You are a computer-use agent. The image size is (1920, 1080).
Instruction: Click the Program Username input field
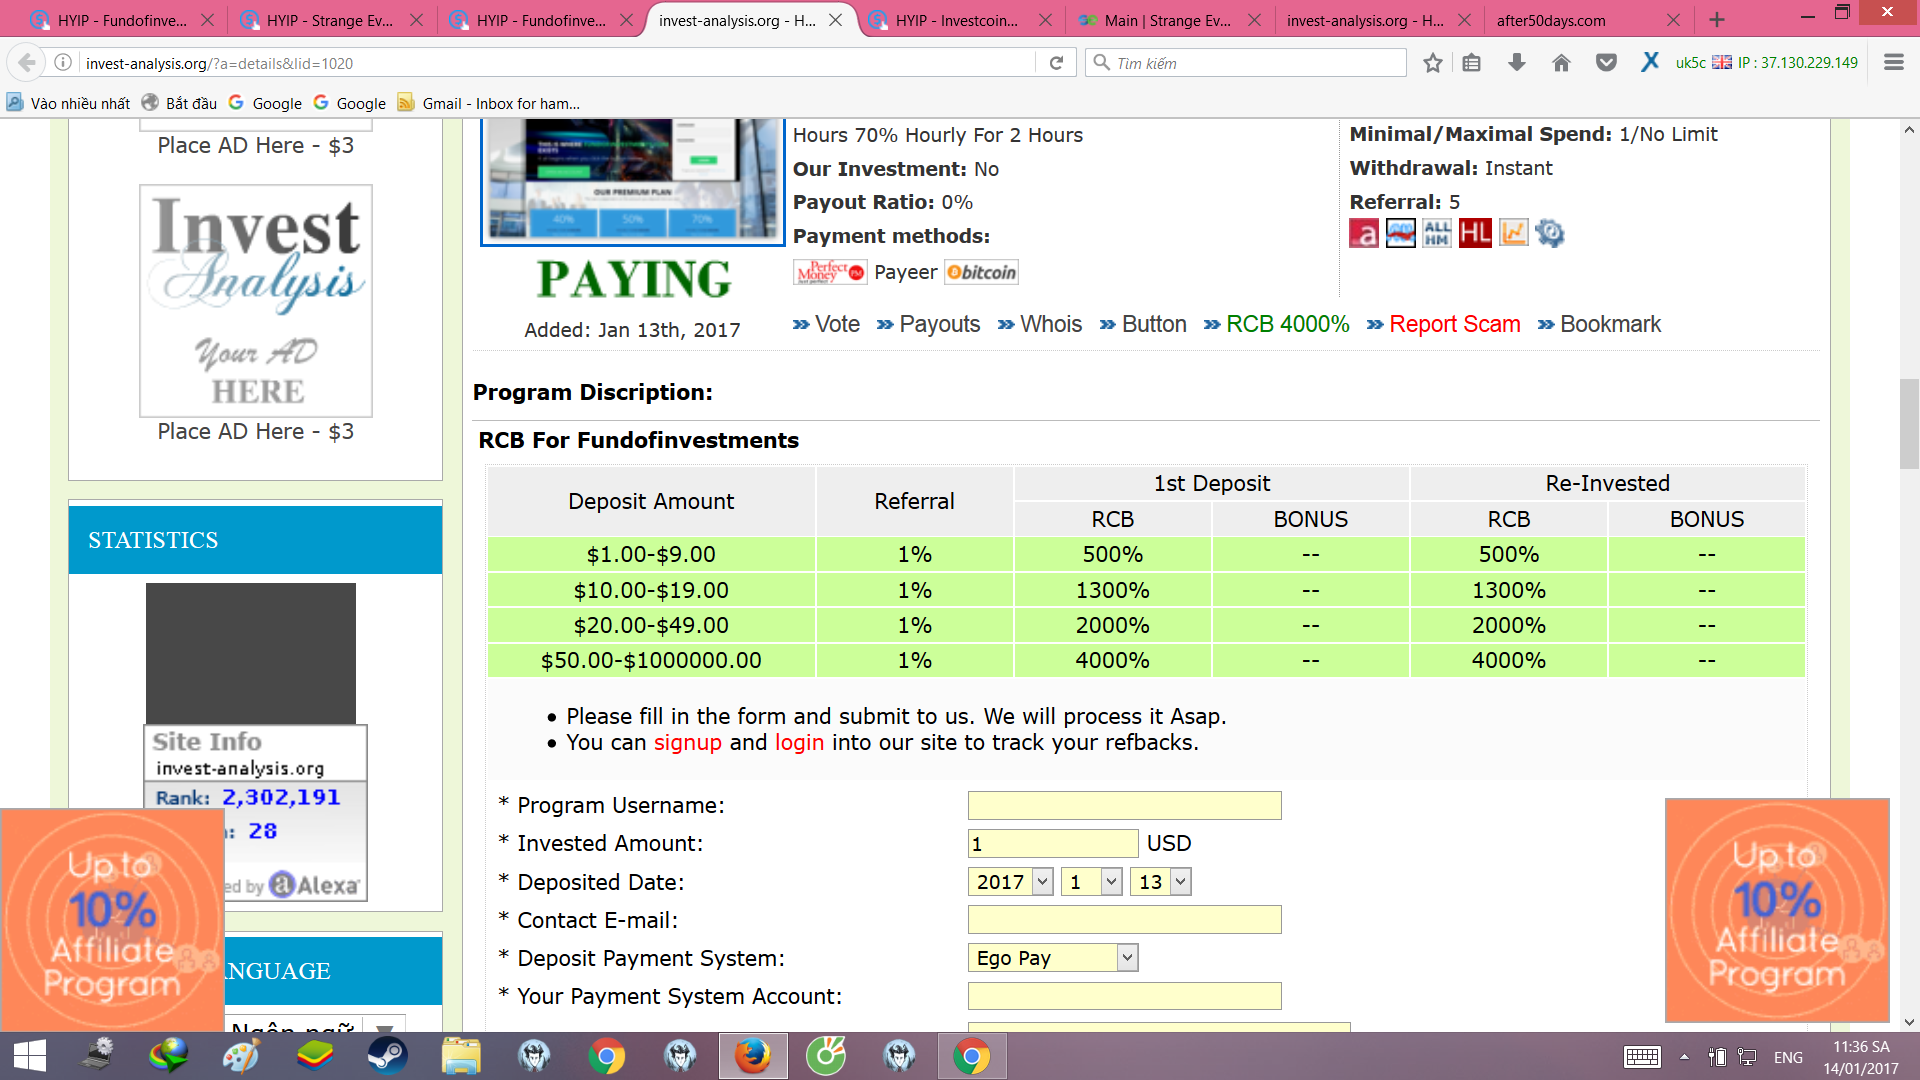point(1124,805)
